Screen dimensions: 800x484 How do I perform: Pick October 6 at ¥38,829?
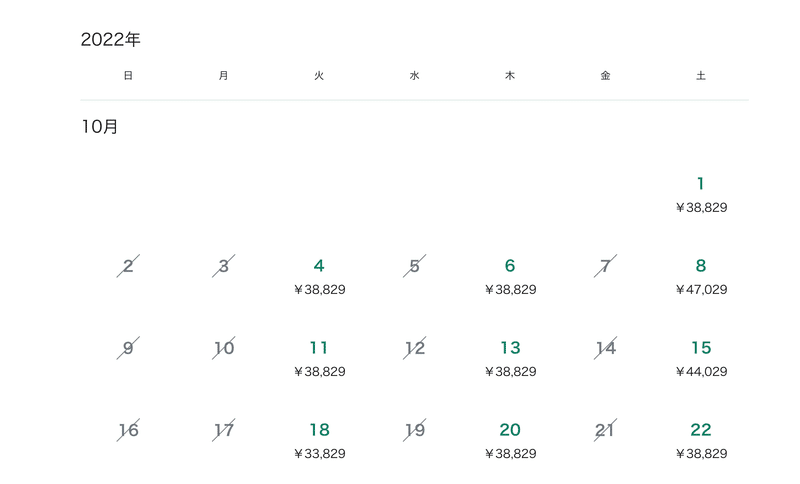coord(510,276)
